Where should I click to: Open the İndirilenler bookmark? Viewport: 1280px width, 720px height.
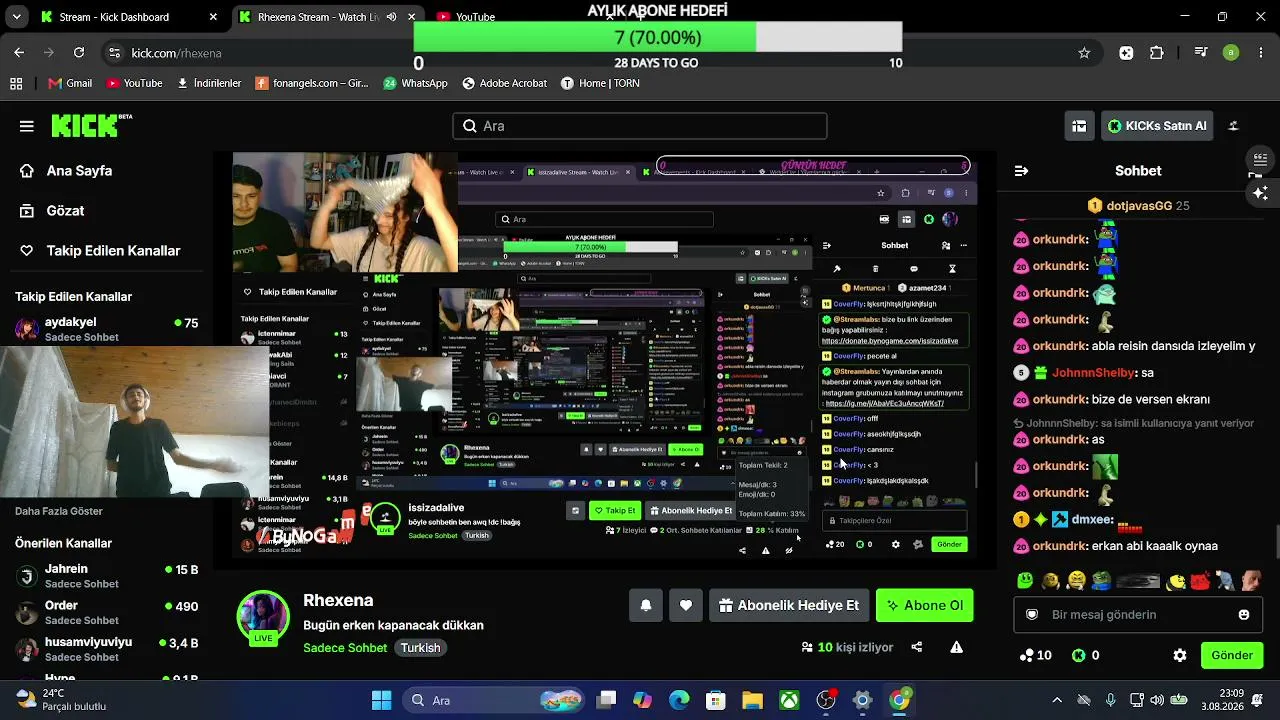(x=209, y=83)
